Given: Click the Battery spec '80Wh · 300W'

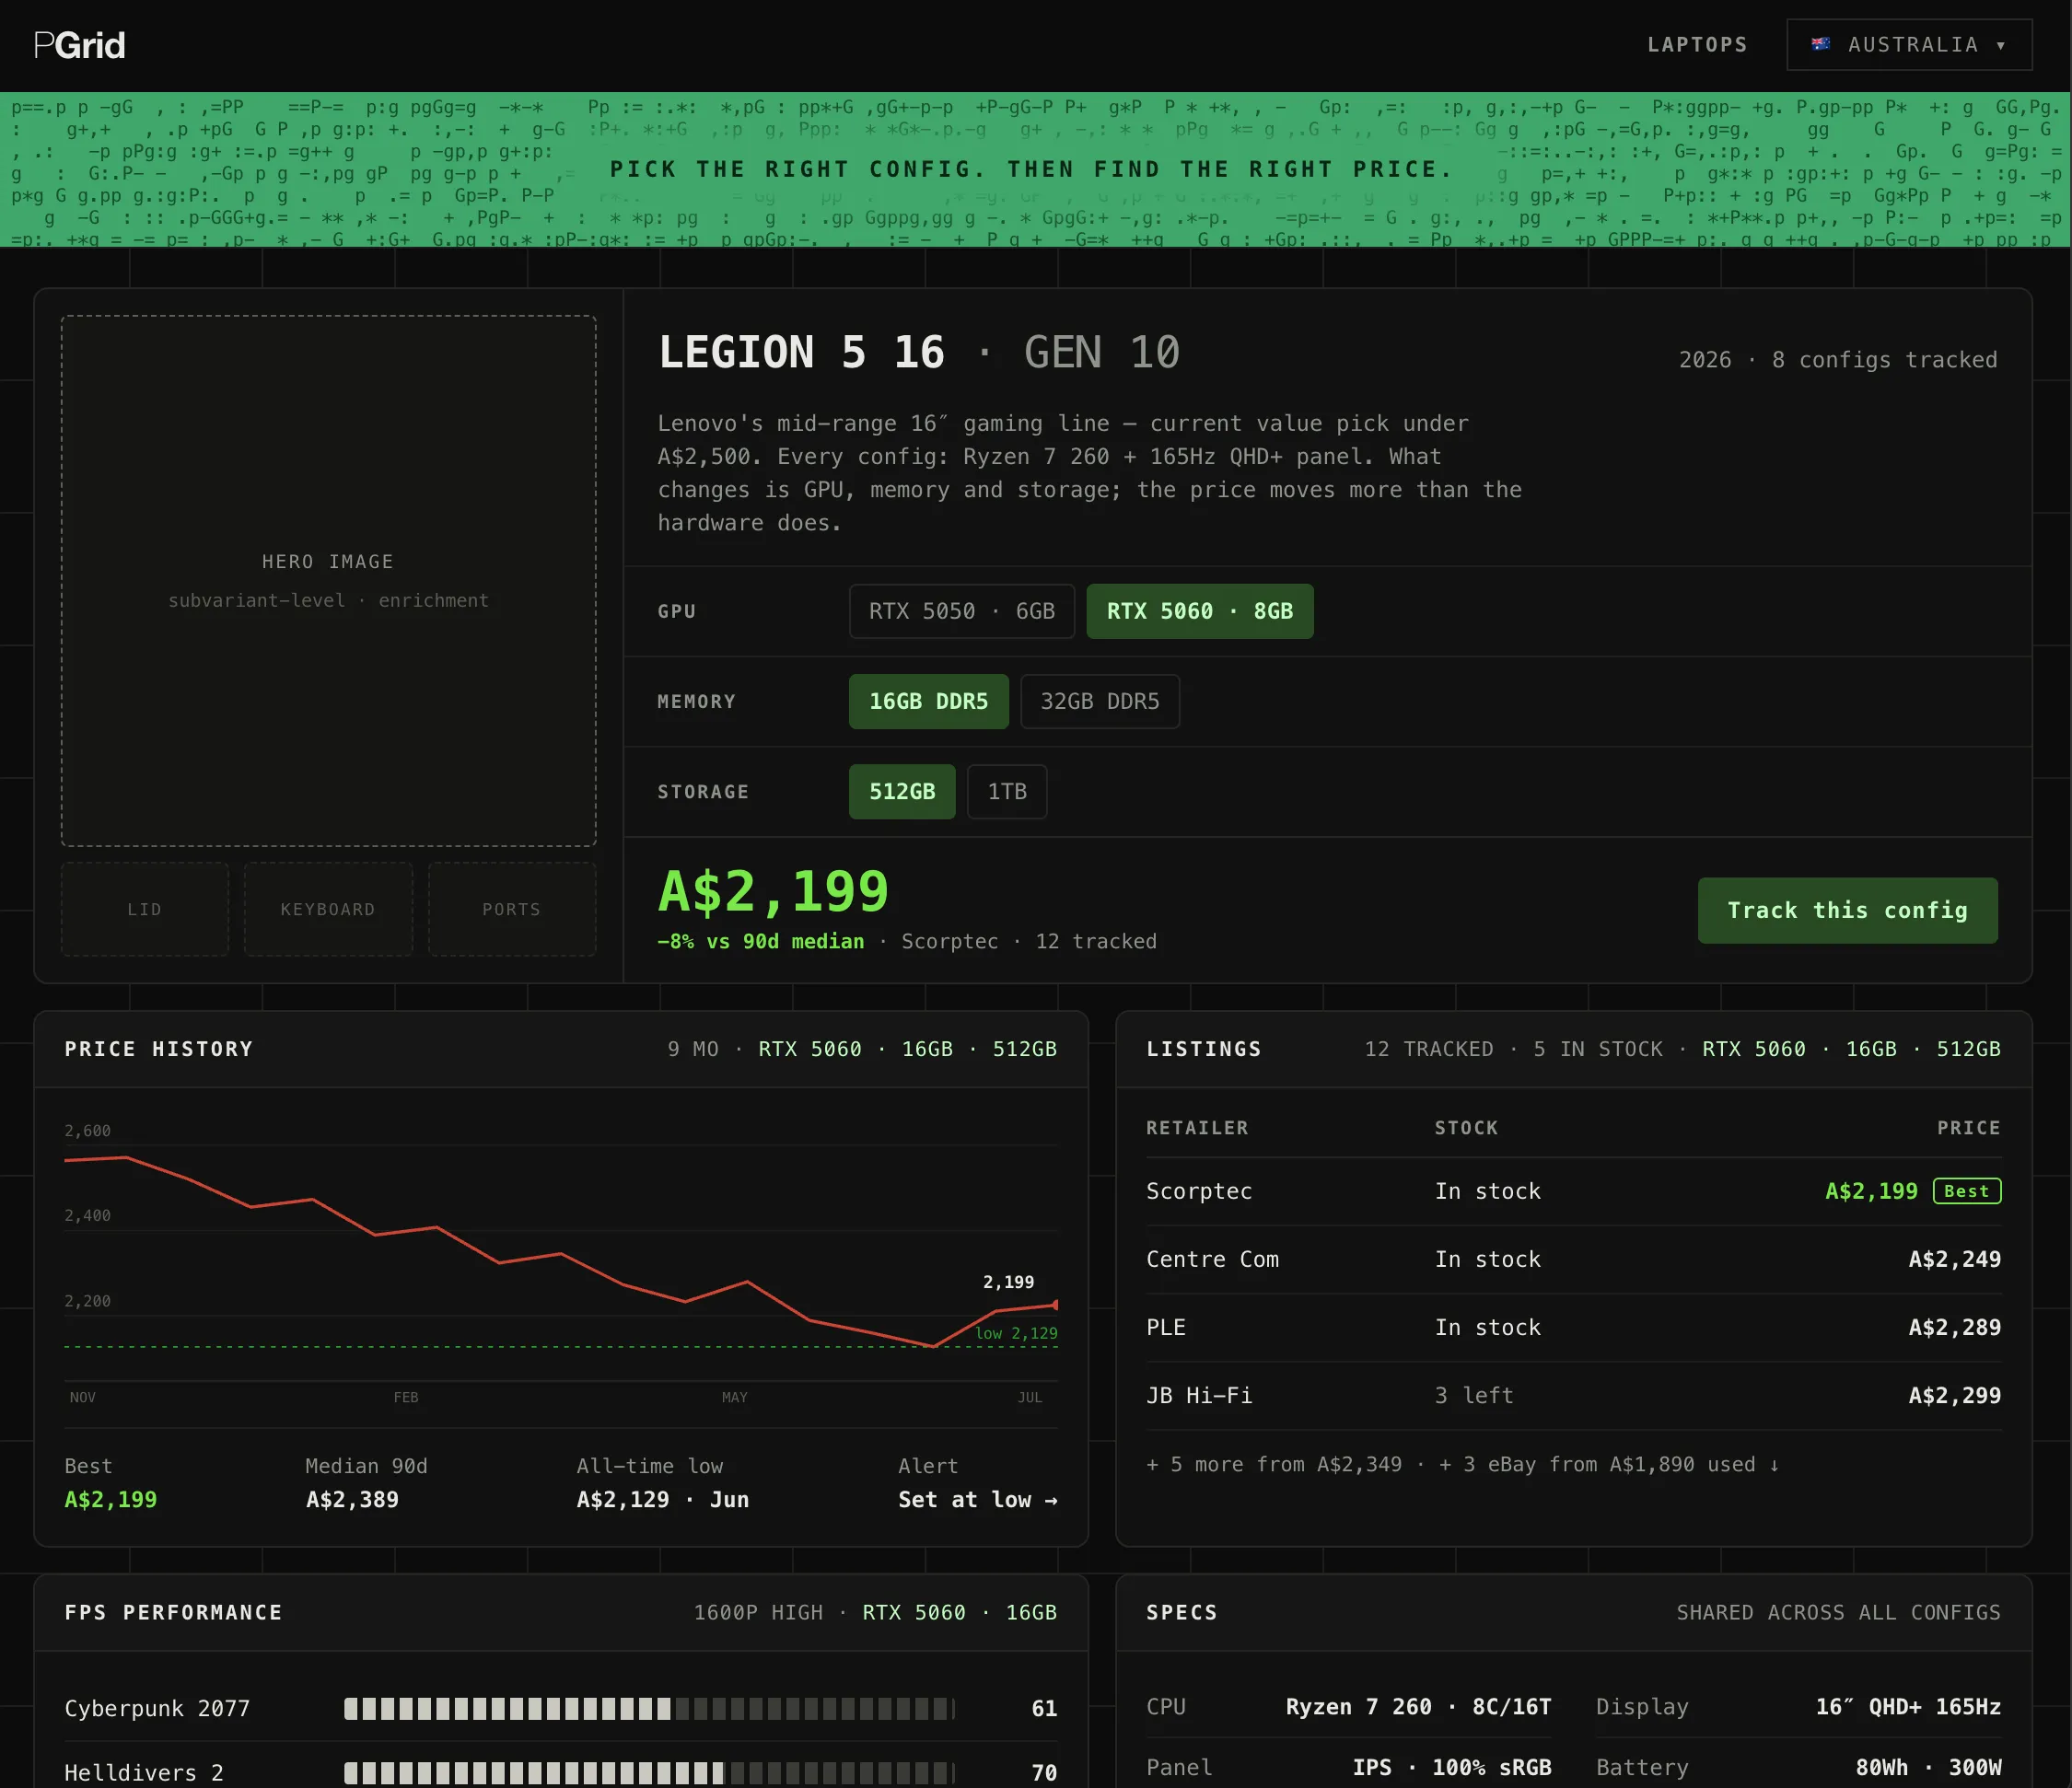Looking at the screenshot, I should coord(1928,1767).
